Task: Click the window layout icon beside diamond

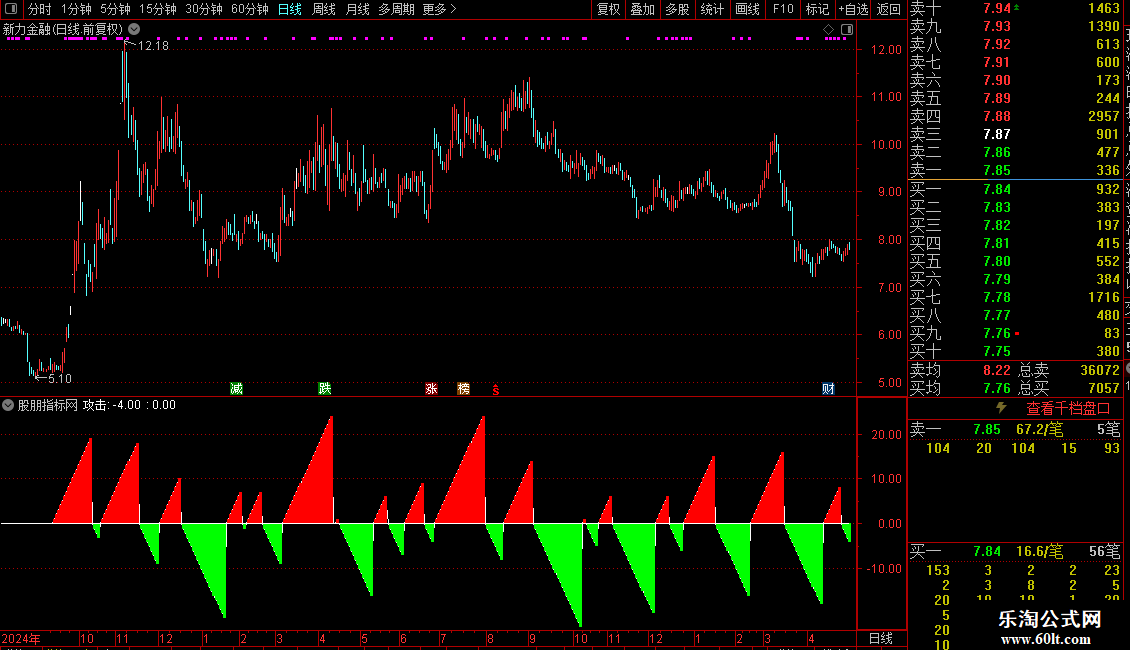Action: (847, 30)
